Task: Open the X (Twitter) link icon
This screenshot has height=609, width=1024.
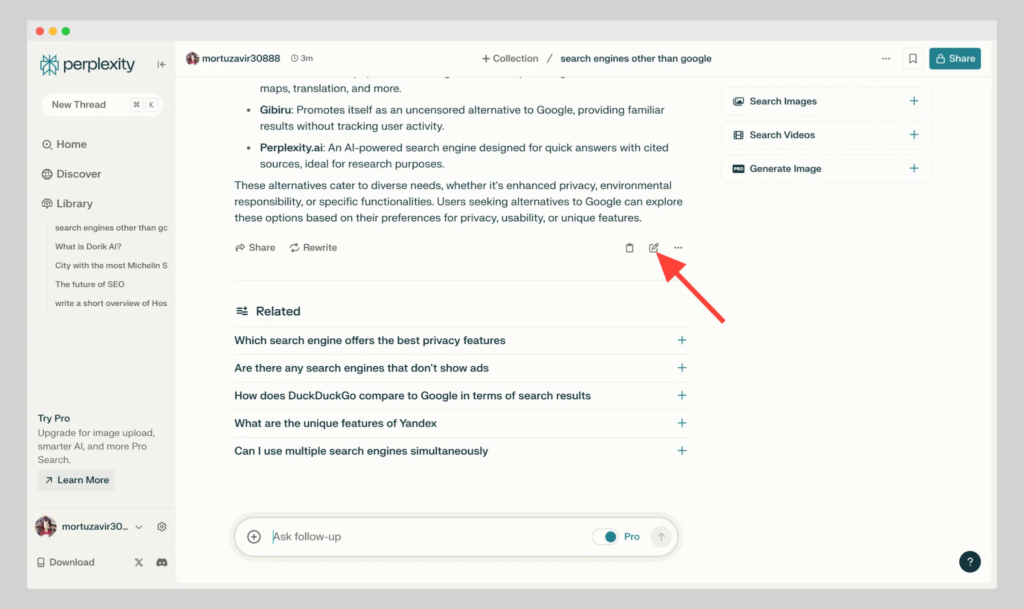Action: click(139, 562)
